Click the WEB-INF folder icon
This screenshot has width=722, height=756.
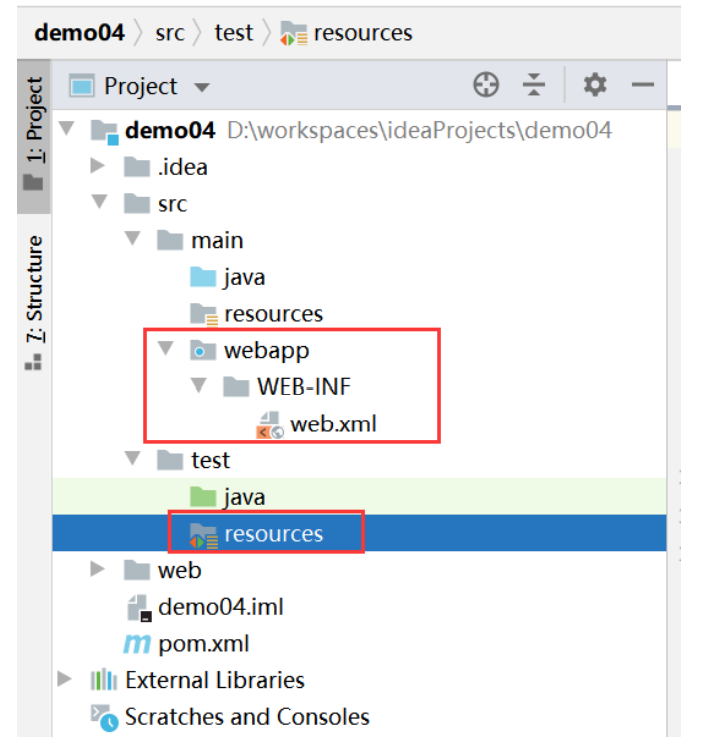(x=236, y=387)
